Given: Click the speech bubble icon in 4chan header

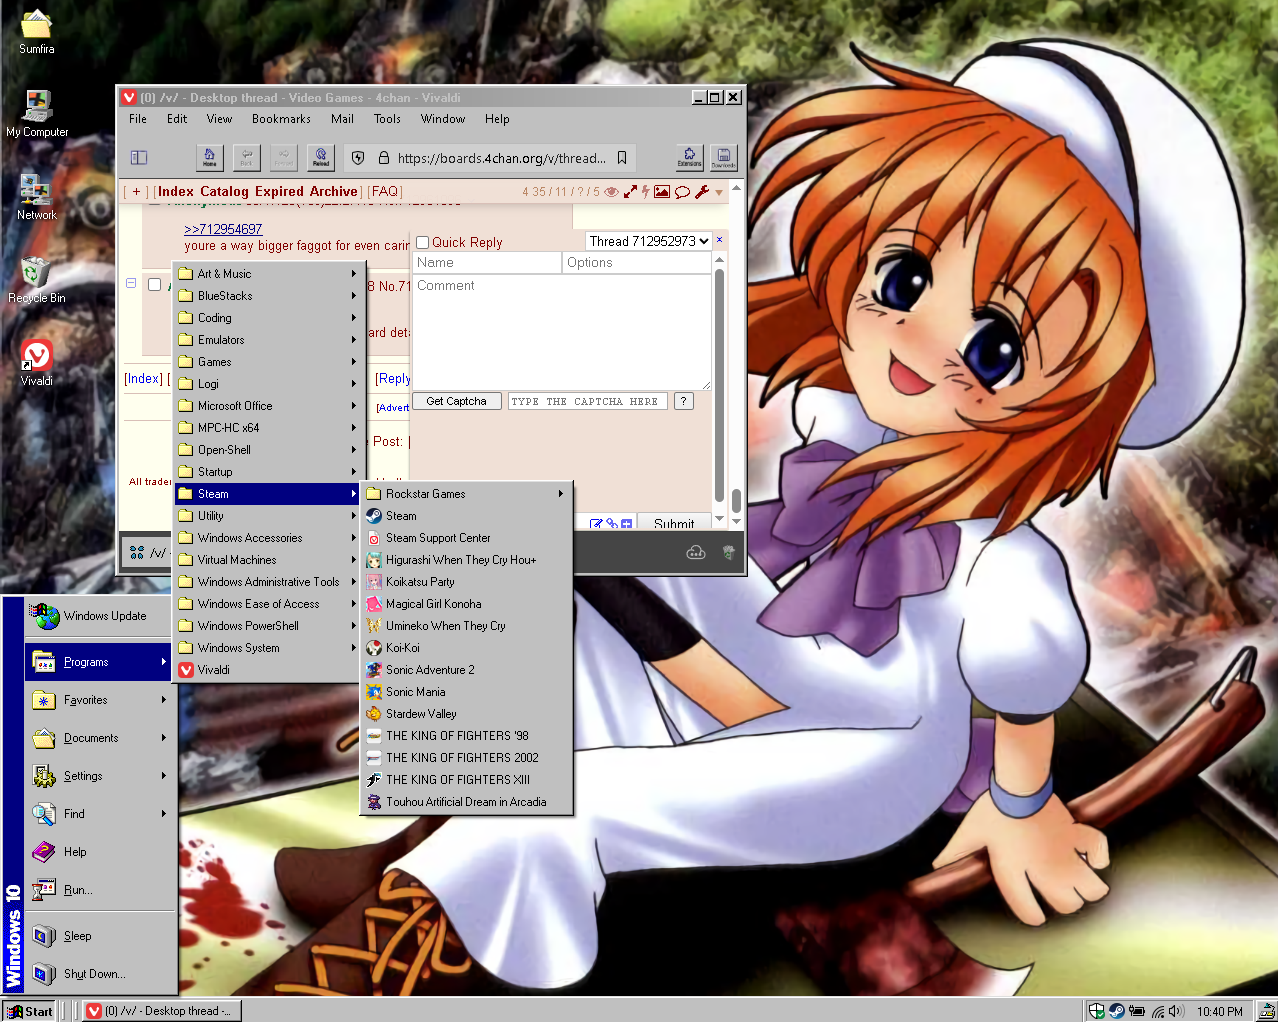Looking at the screenshot, I should tap(682, 192).
